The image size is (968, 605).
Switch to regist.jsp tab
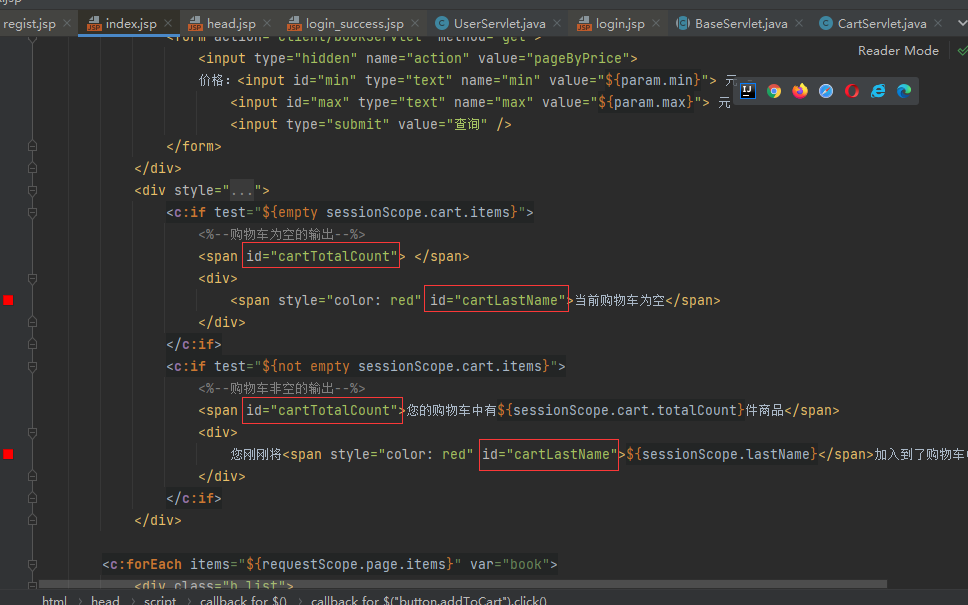(x=29, y=23)
